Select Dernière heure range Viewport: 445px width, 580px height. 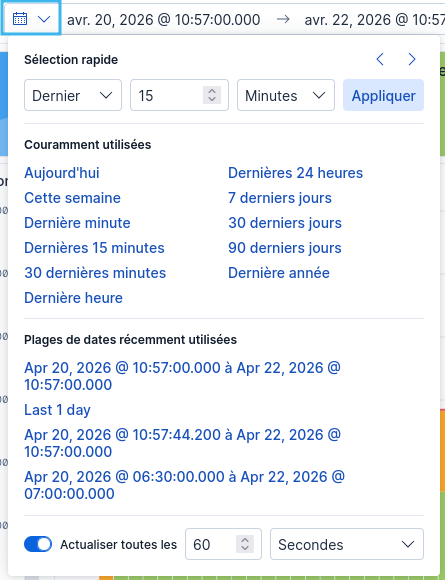pyautogui.click(x=74, y=298)
